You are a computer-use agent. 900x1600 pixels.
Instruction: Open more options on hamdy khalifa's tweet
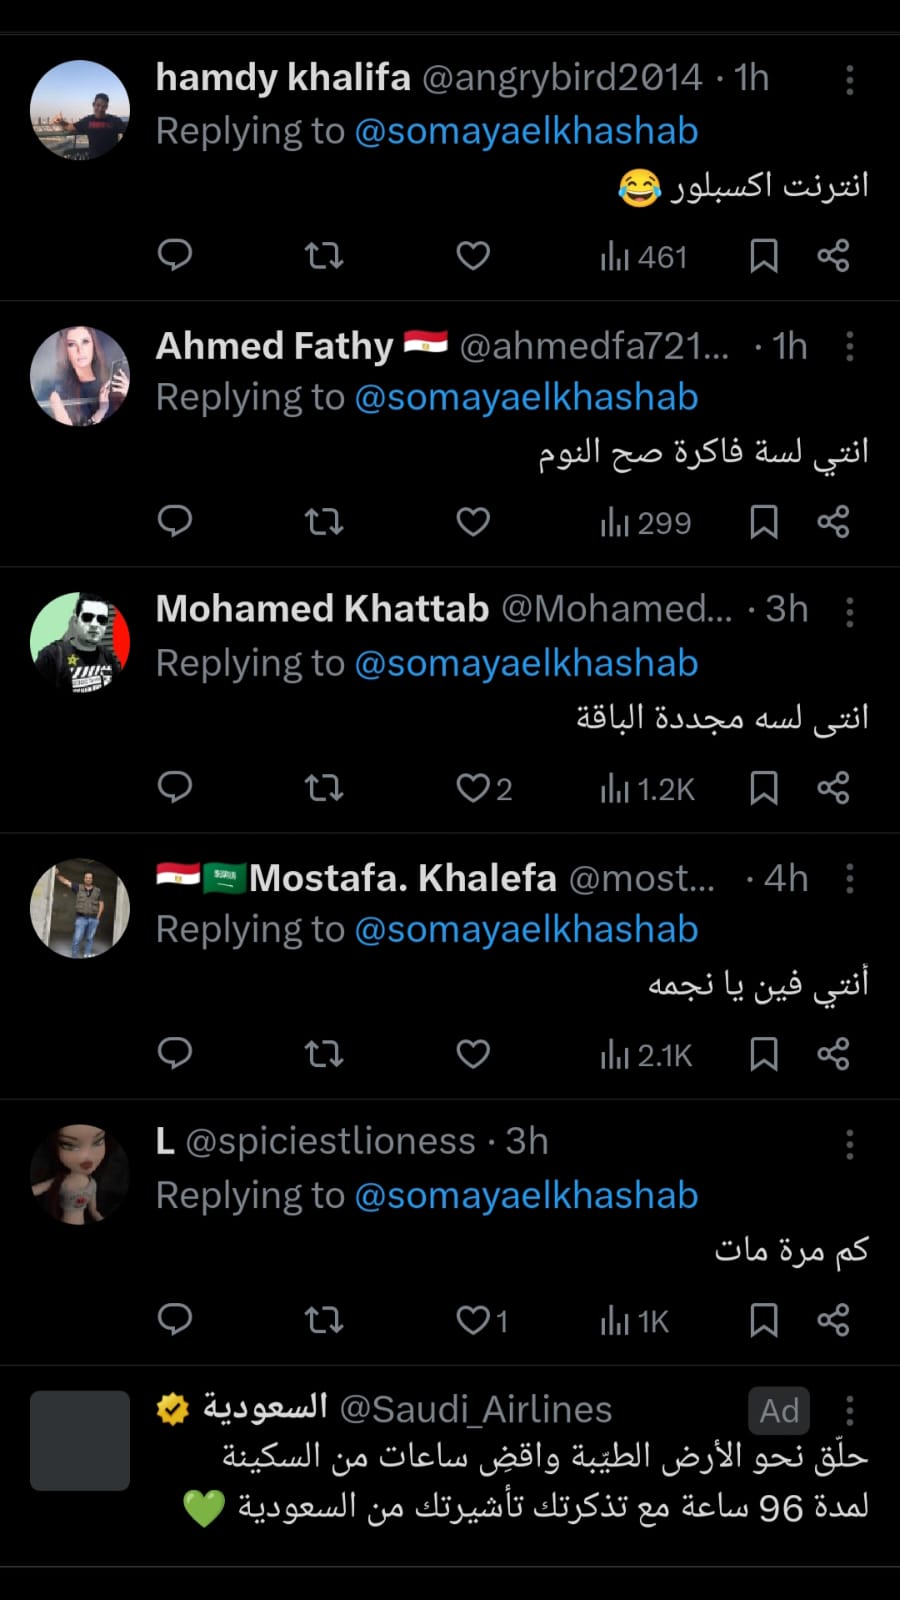[x=850, y=80]
